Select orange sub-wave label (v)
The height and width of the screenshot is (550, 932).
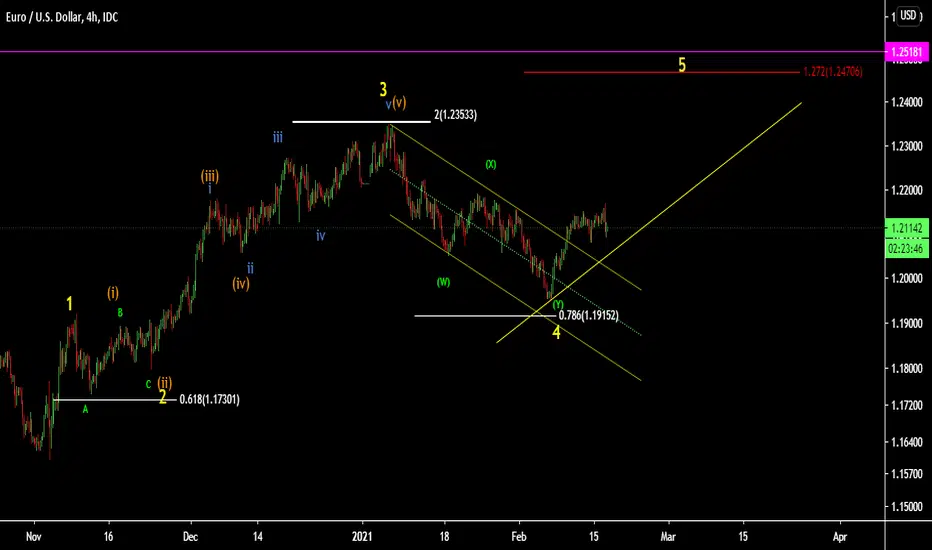click(399, 102)
